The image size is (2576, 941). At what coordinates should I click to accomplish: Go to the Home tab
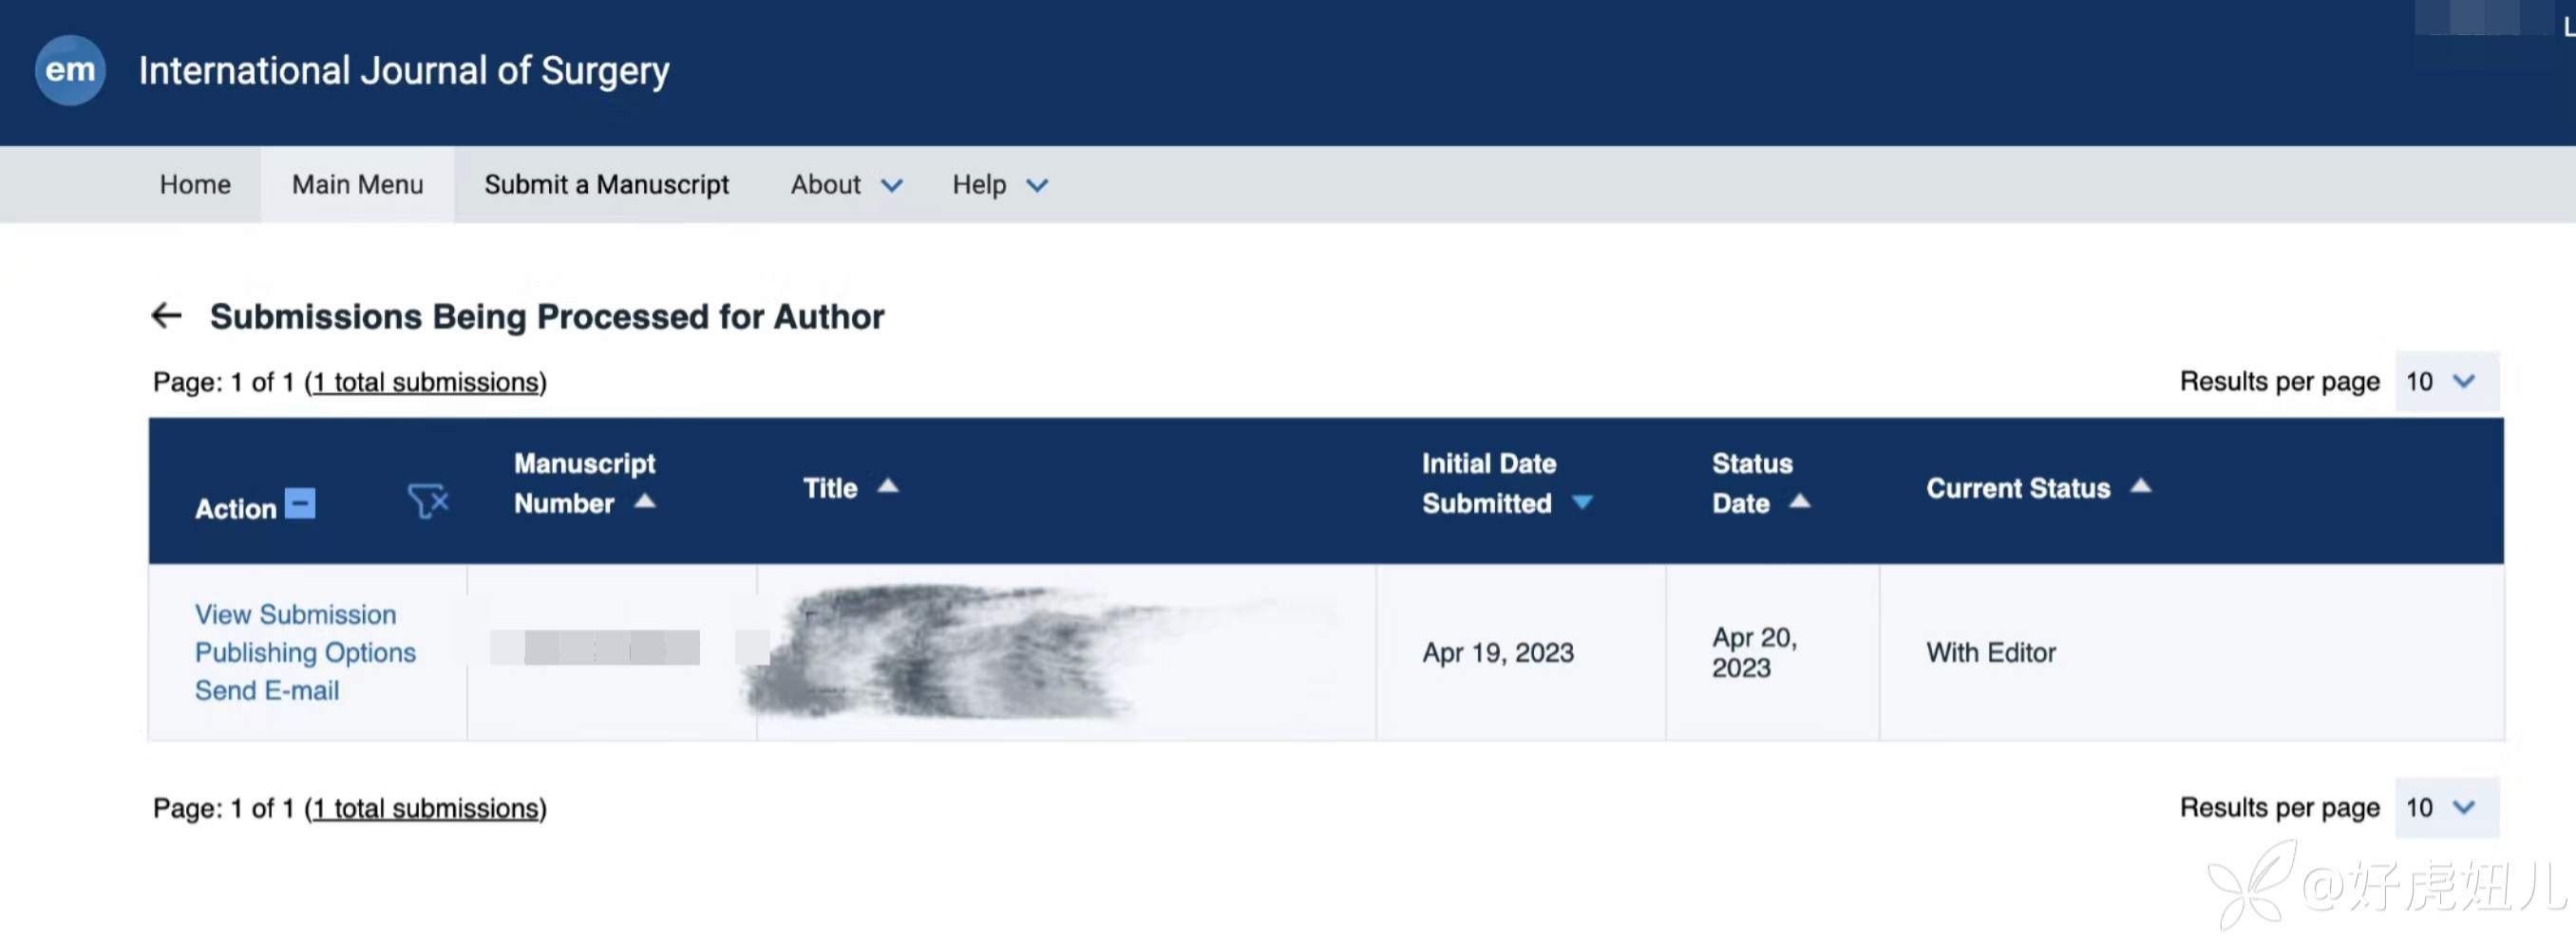point(195,185)
